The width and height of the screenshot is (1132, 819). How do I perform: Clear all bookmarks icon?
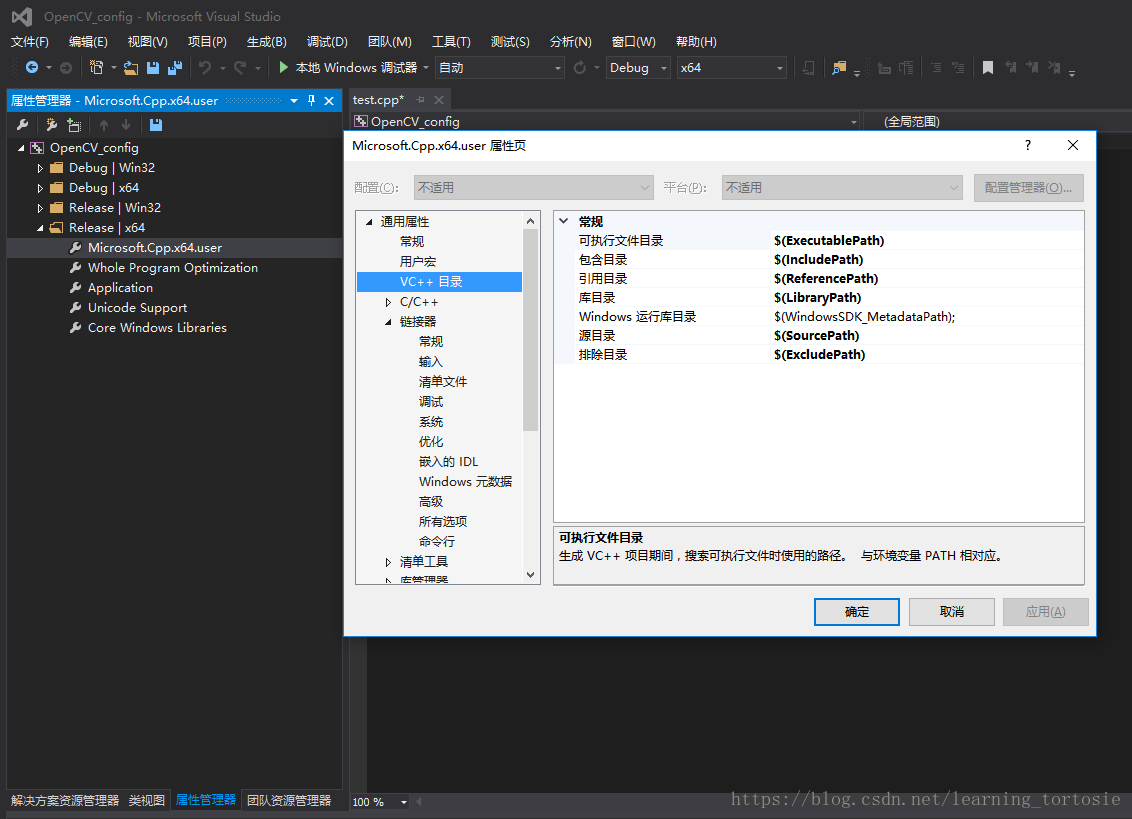click(x=1055, y=68)
